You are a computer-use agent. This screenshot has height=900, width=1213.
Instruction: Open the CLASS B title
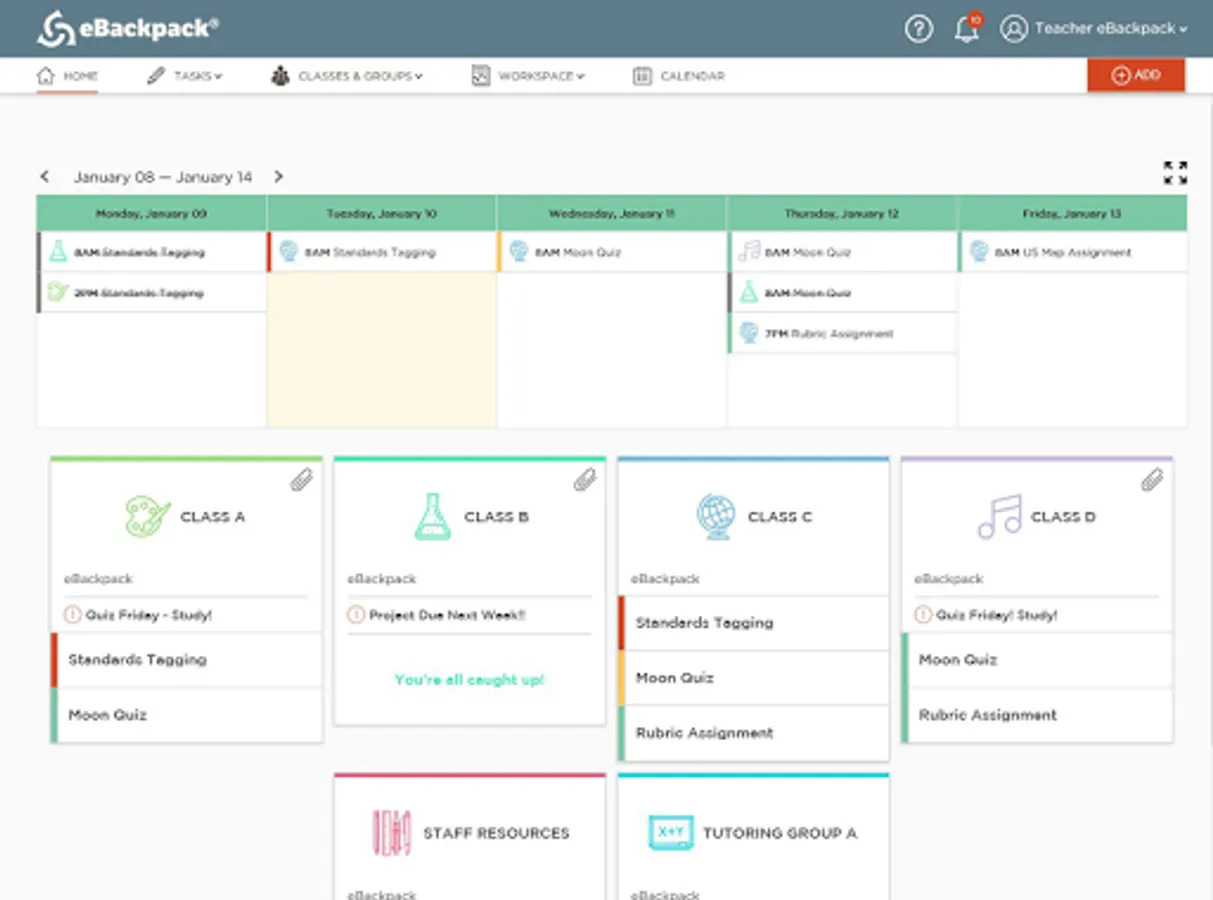coord(496,517)
